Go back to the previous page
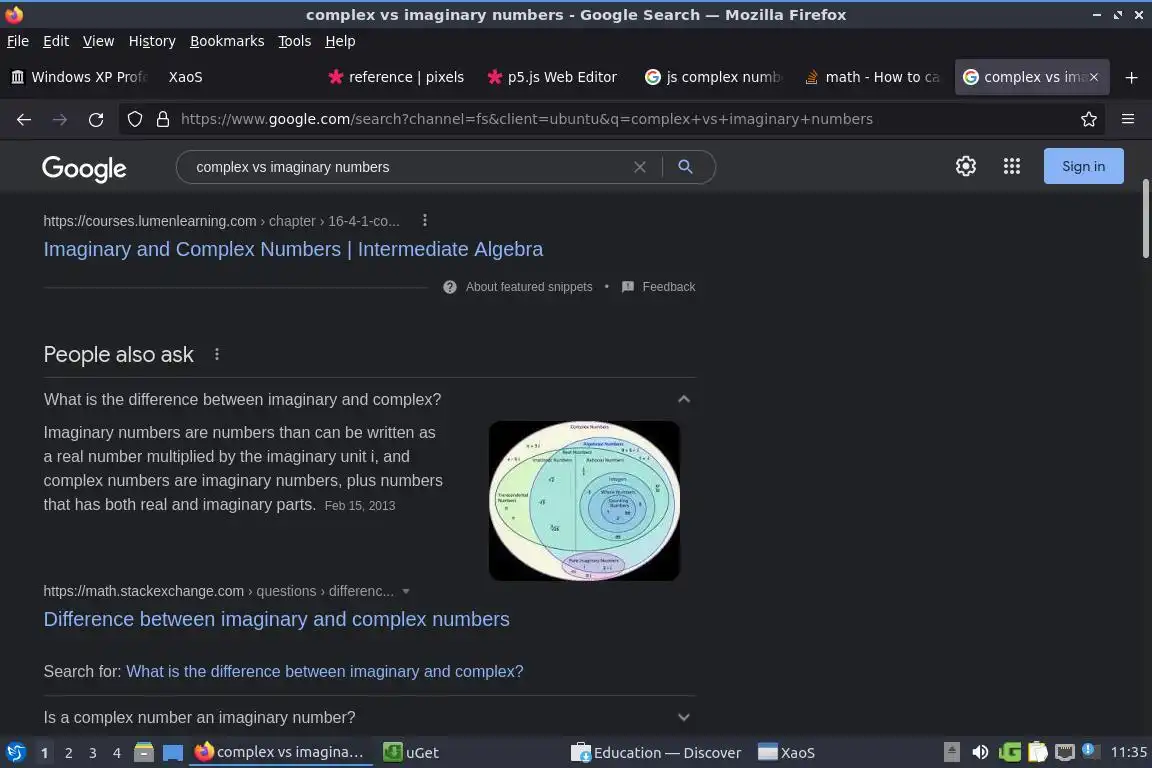Screen dimensions: 1152x768 click(24, 119)
